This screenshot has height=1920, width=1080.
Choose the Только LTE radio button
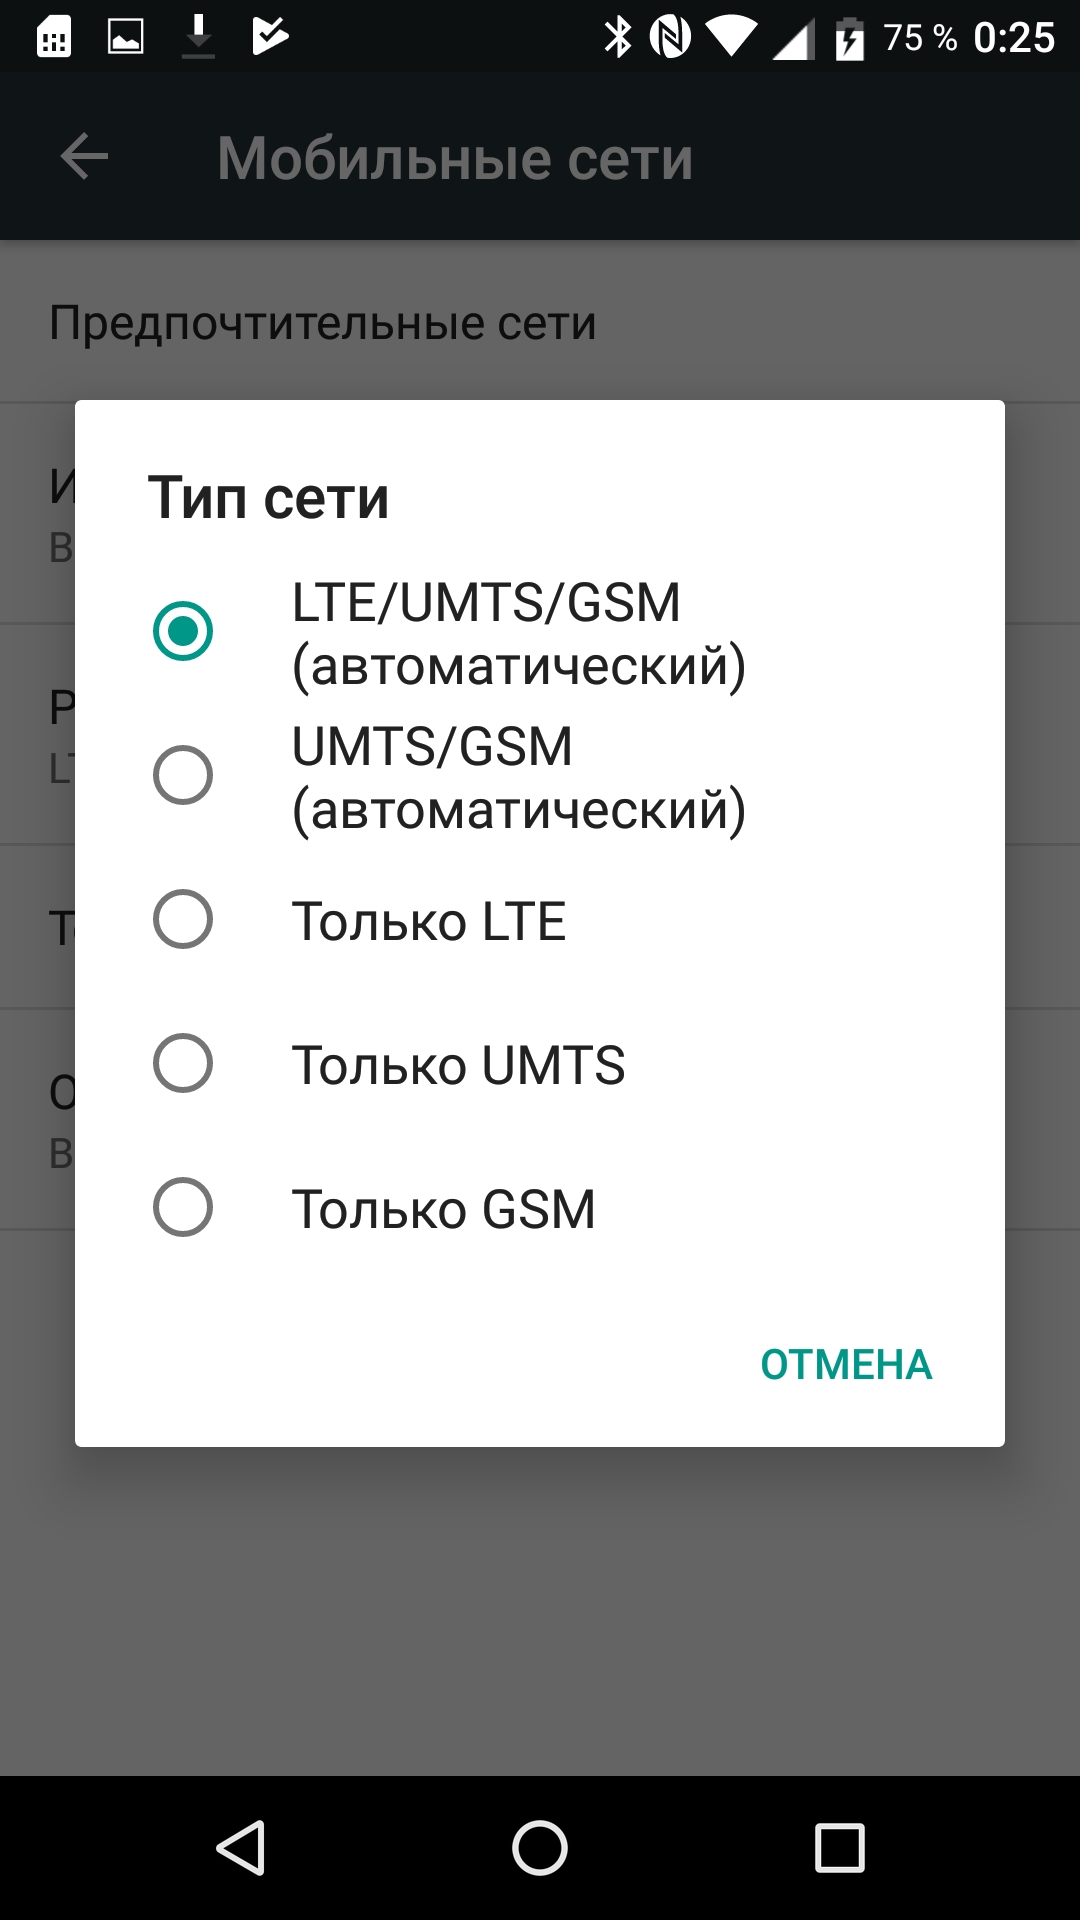point(183,919)
